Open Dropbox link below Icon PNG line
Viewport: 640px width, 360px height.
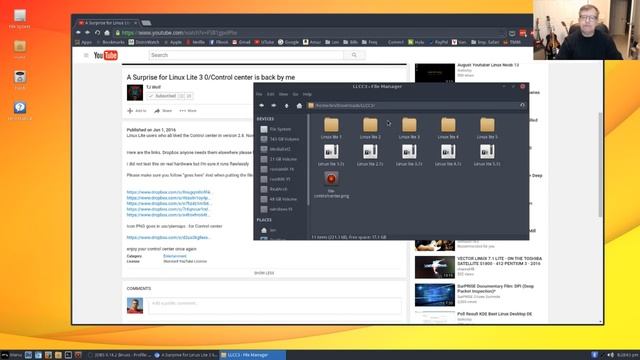[168, 238]
